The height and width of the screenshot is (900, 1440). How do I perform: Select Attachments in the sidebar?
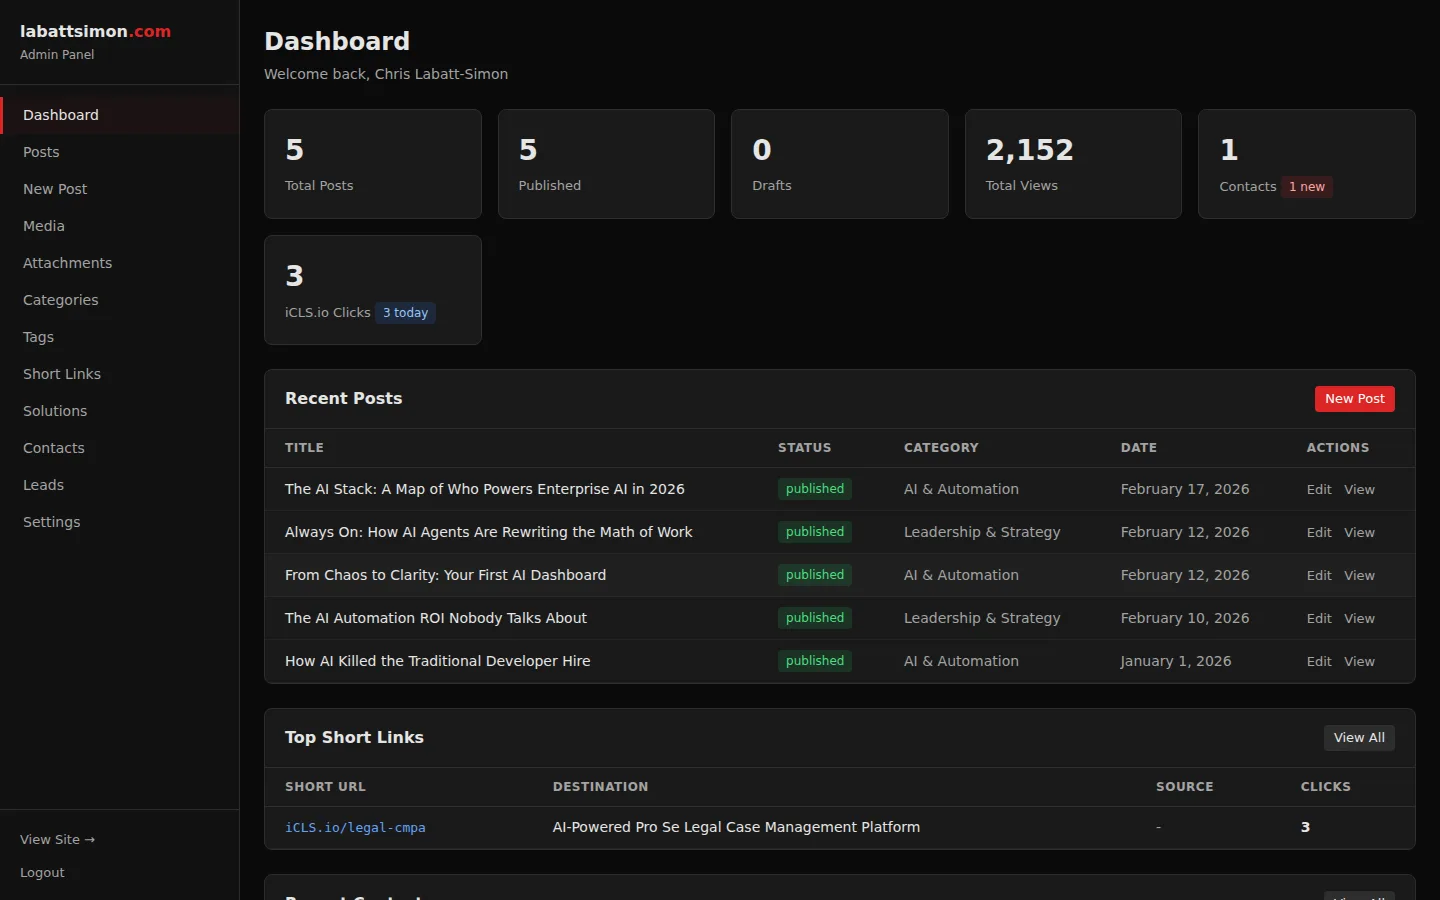tap(67, 263)
